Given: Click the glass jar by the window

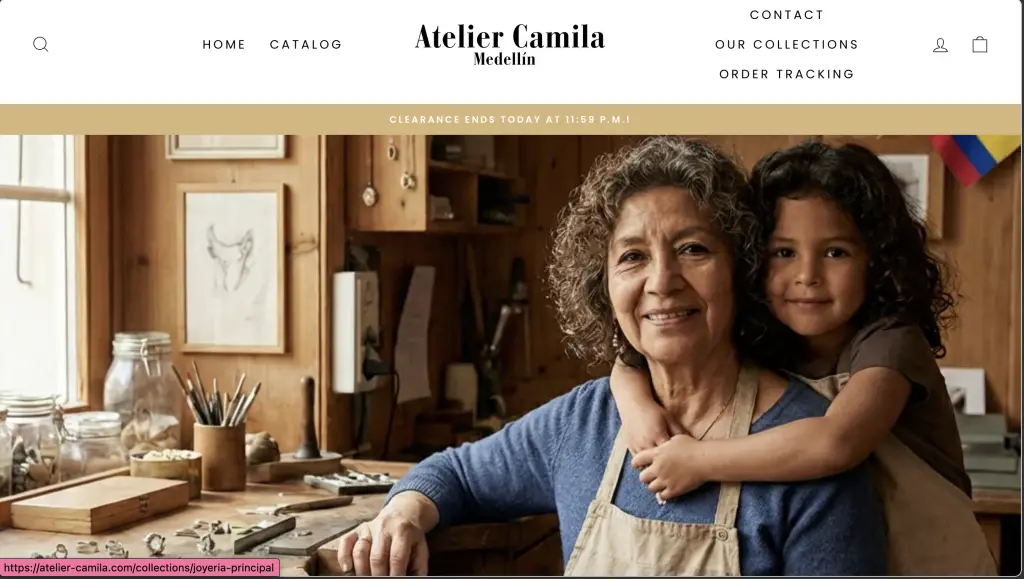Looking at the screenshot, I should (142, 390).
